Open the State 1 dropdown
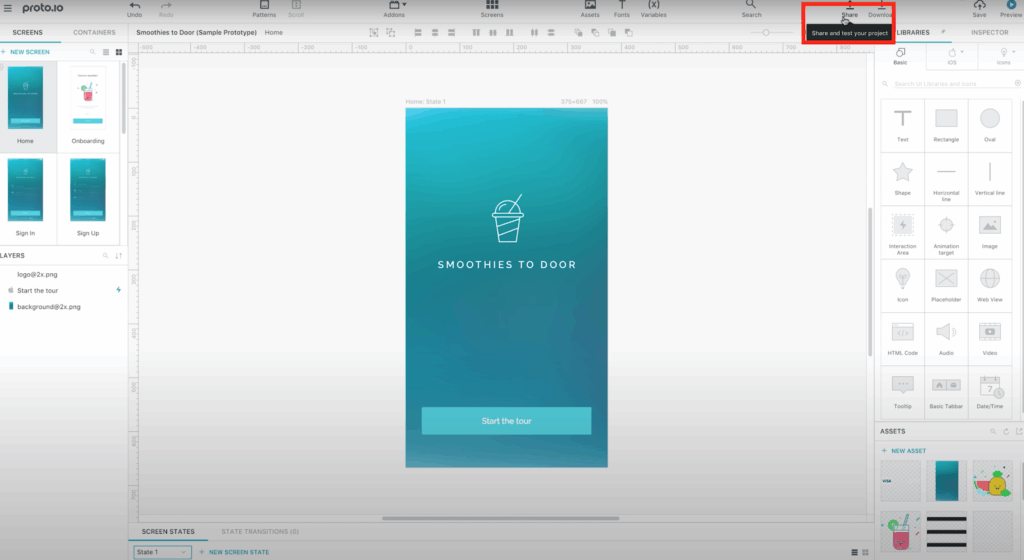The height and width of the screenshot is (560, 1024). coord(162,552)
